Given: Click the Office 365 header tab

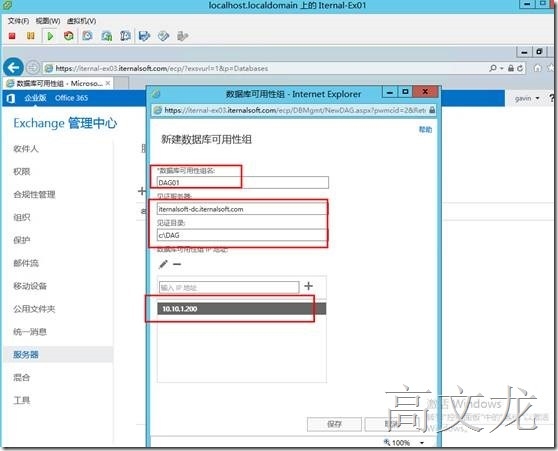Looking at the screenshot, I should [x=71, y=98].
